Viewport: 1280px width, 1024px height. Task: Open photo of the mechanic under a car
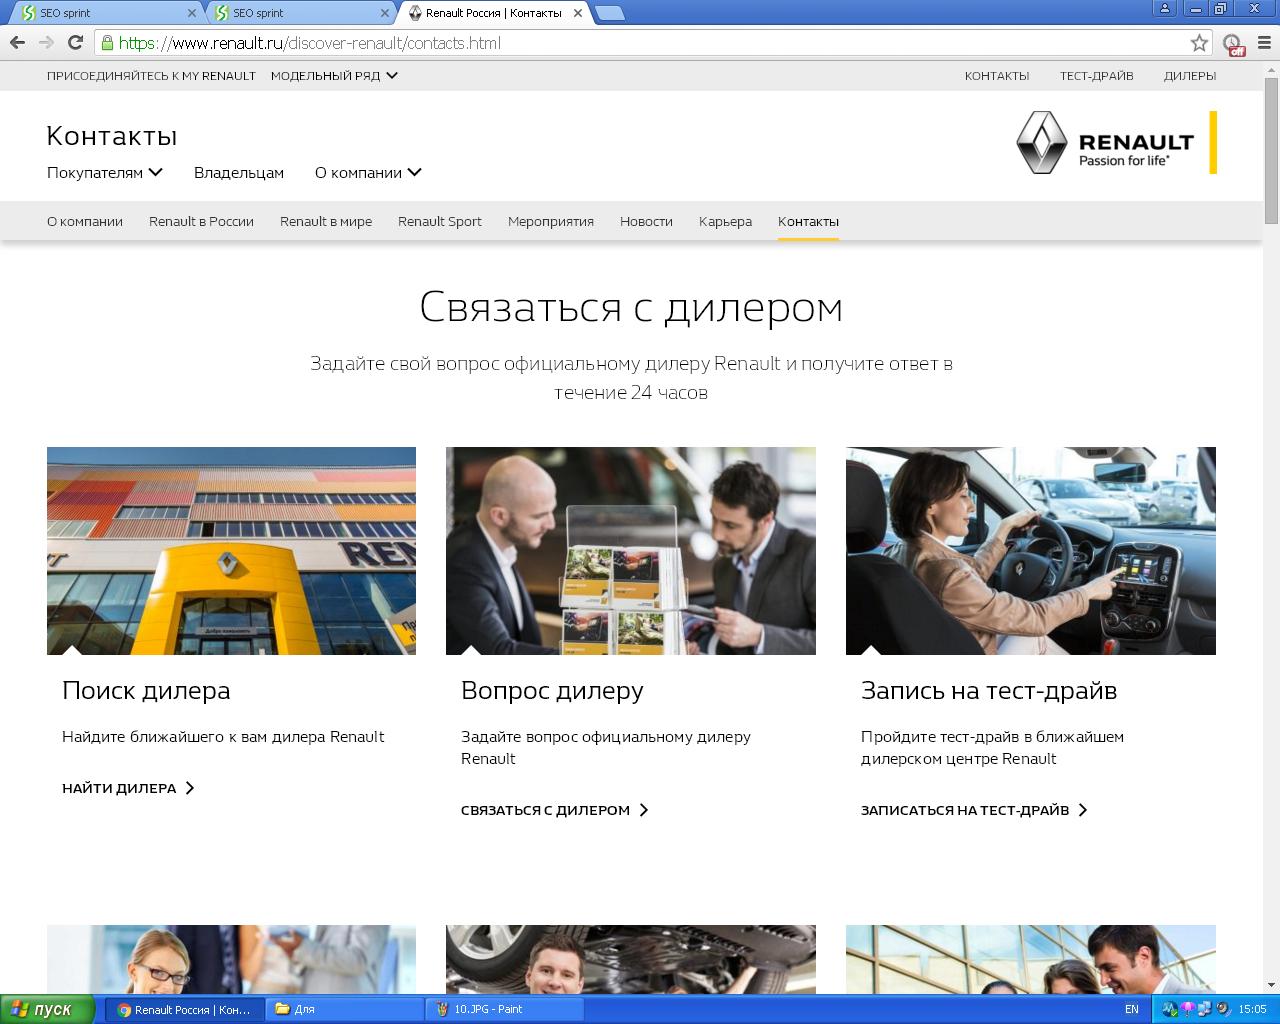click(631, 959)
